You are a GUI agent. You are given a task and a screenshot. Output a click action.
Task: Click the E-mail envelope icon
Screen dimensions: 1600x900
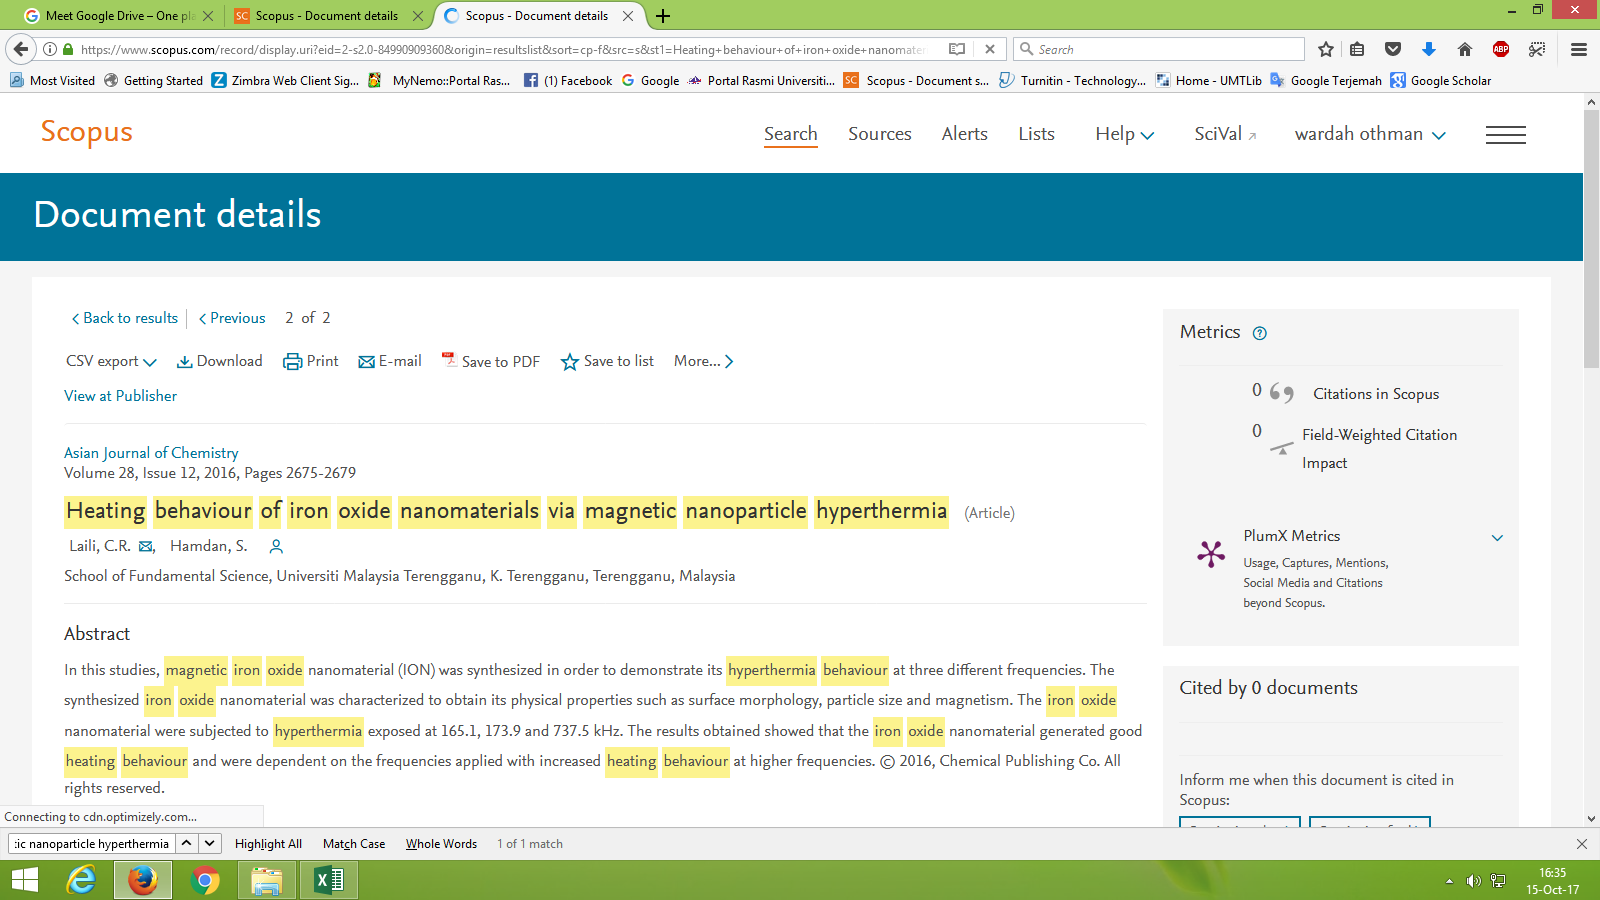(x=366, y=362)
